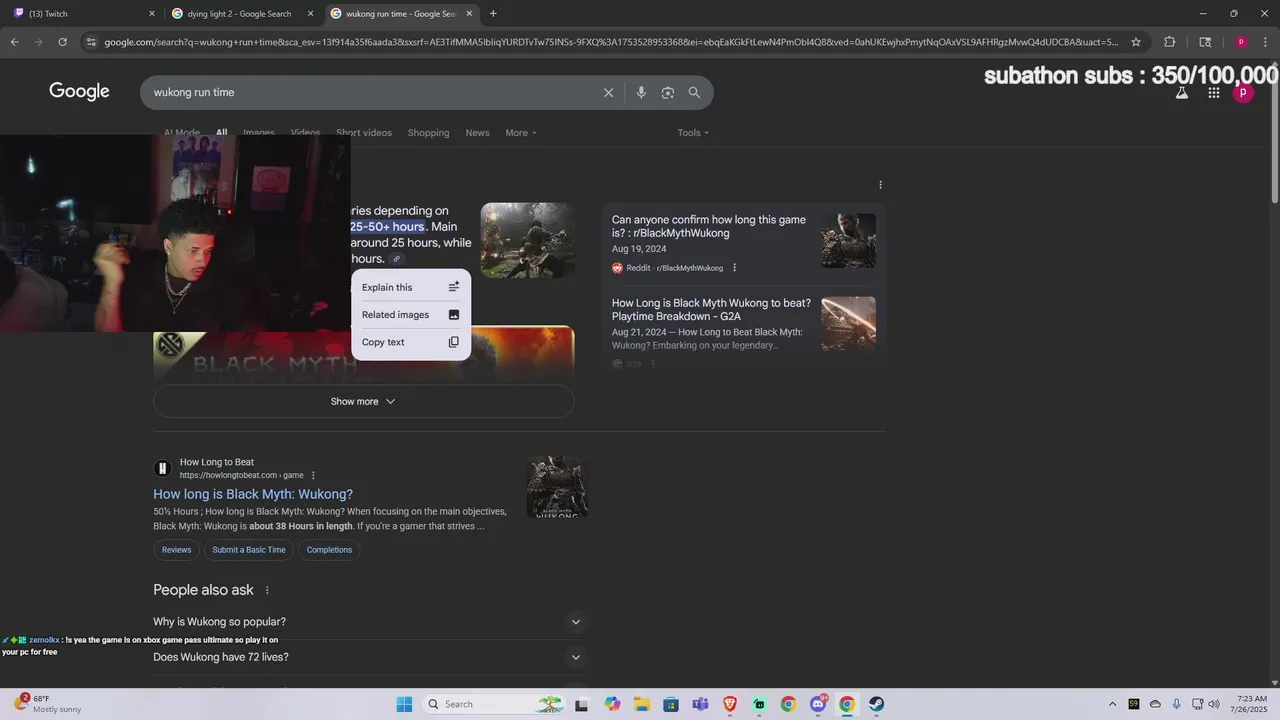Click the magnifier search submit icon
This screenshot has height=720, width=1280.
tap(694, 92)
